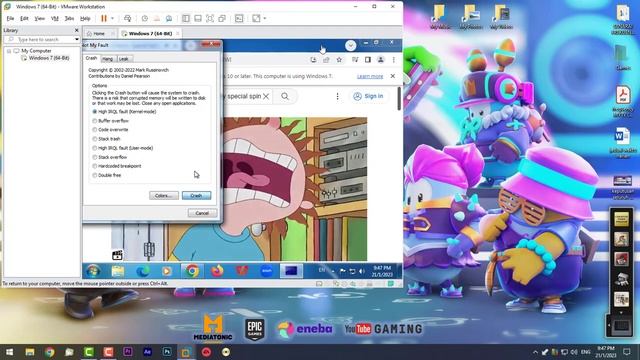This screenshot has height=360, width=640.
Task: Open the VM menu in VMware
Action: coord(55,18)
